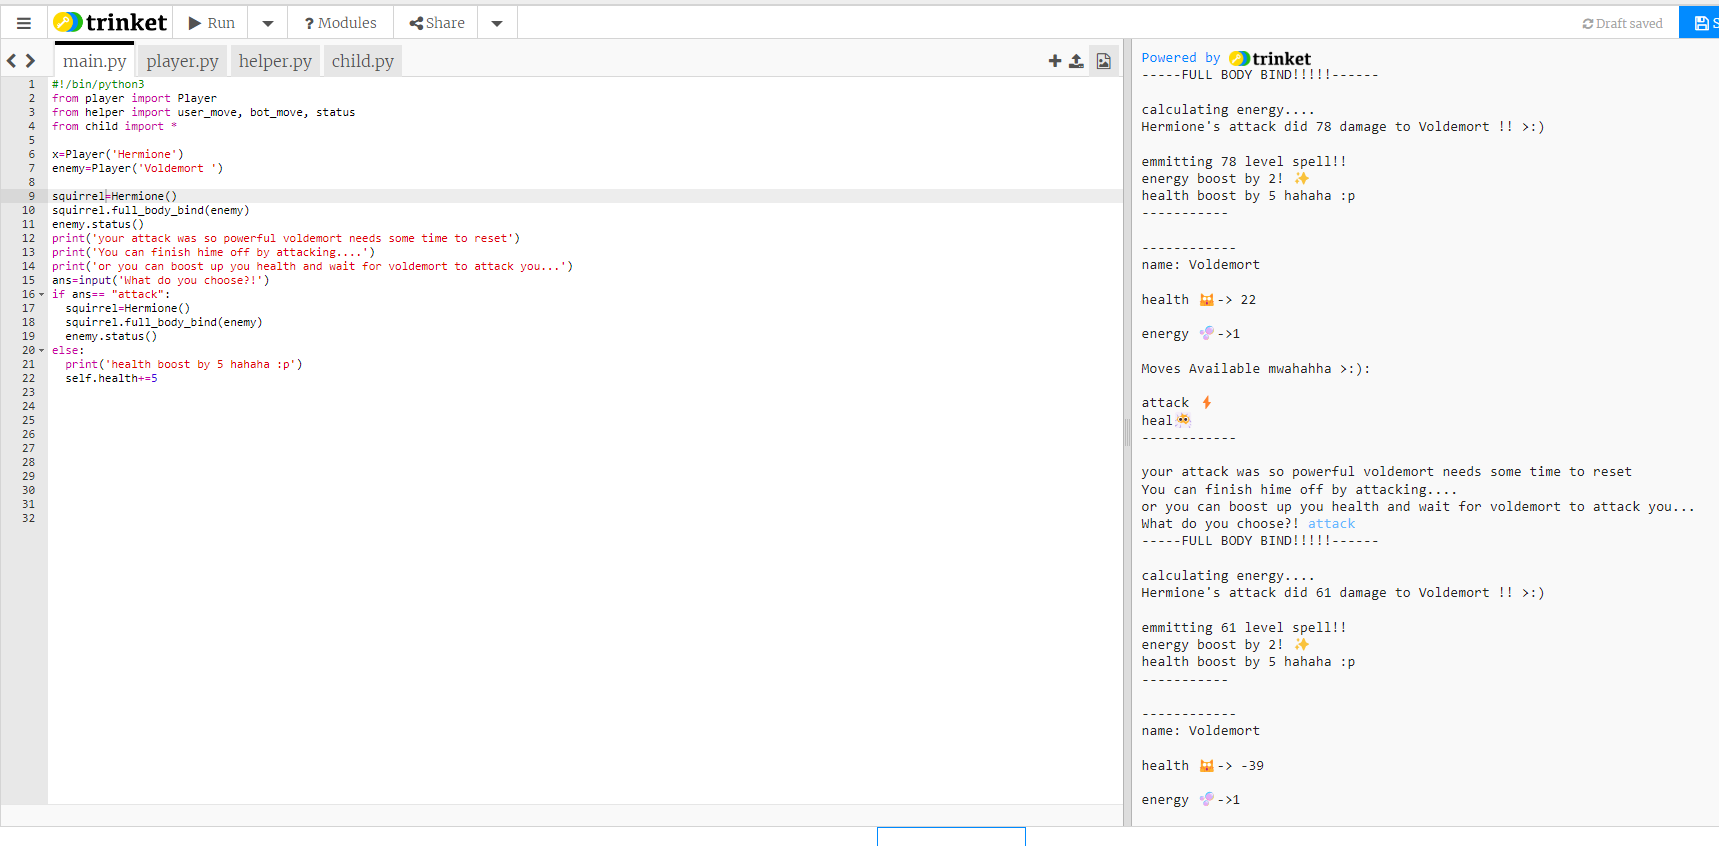This screenshot has width=1719, height=846.
Task: Expand the Share options dropdown arrow
Action: [x=497, y=23]
